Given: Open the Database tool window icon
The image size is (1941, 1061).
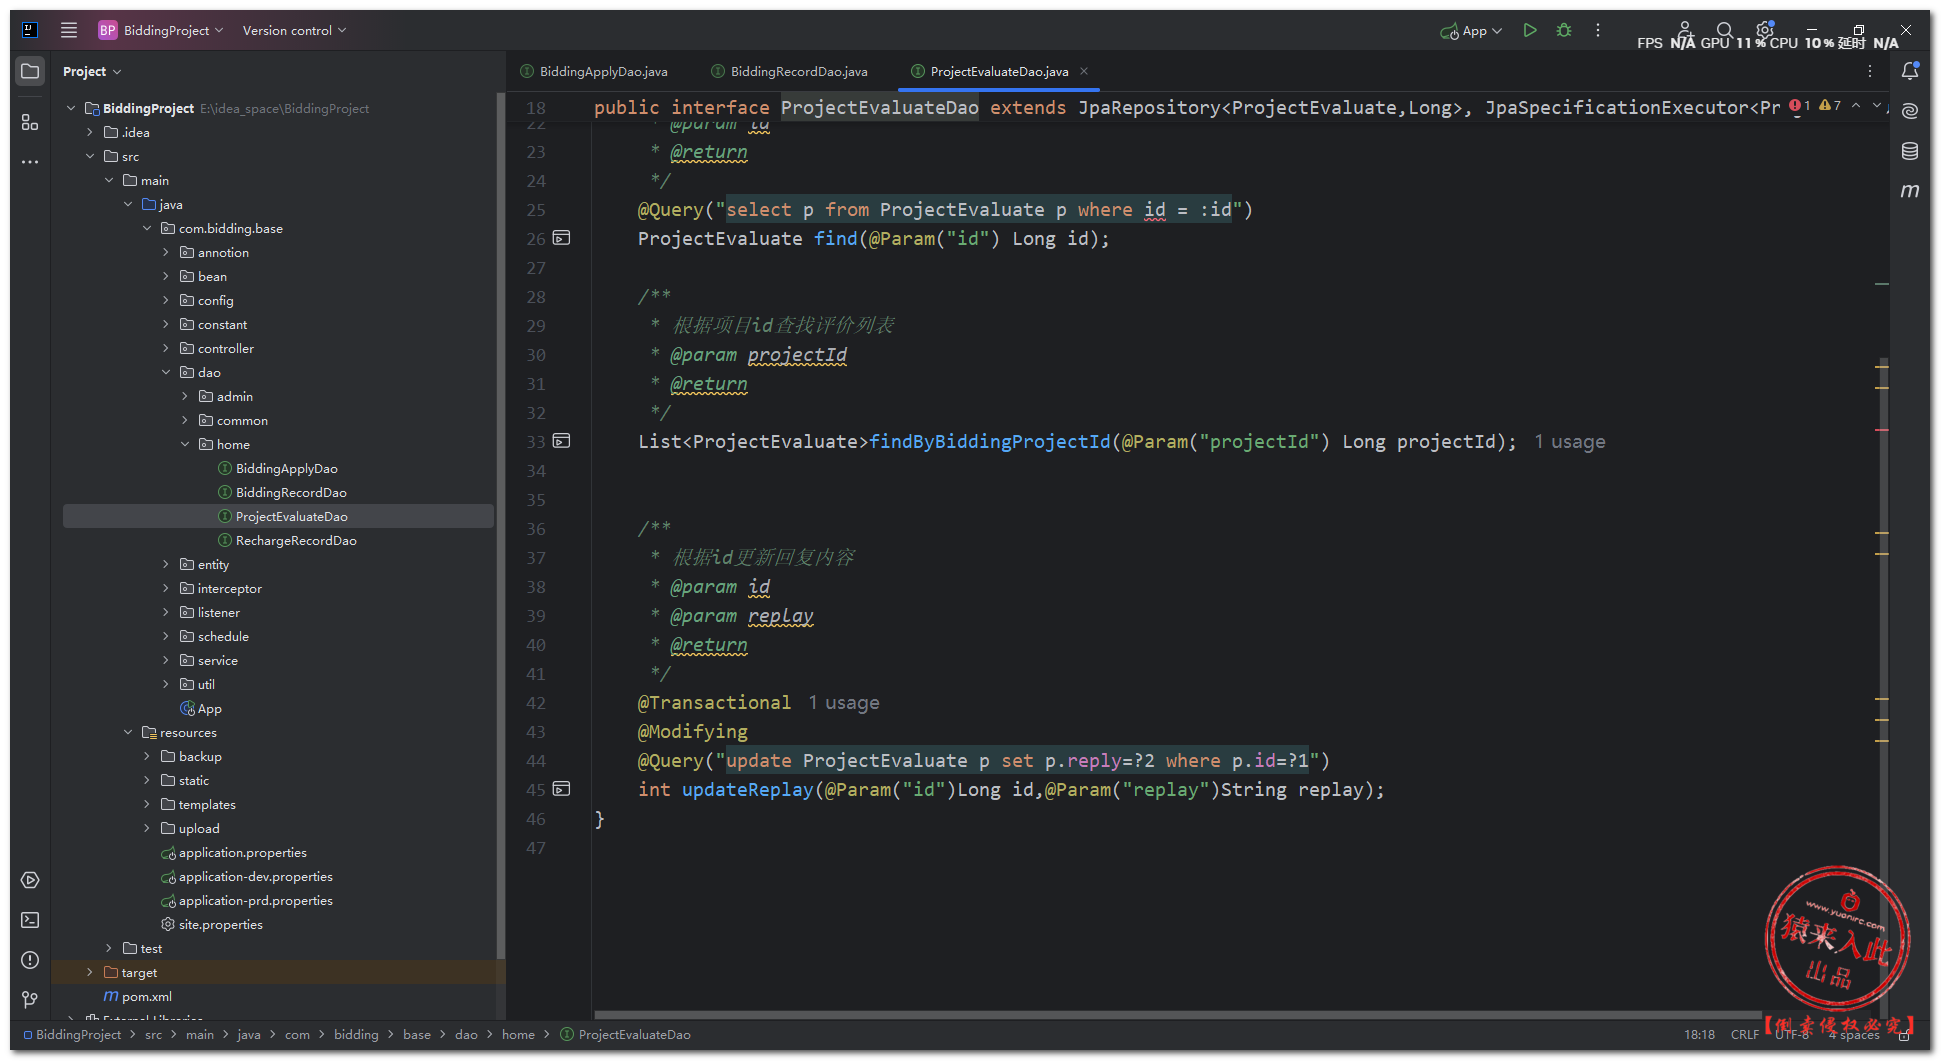Looking at the screenshot, I should click(x=1909, y=151).
